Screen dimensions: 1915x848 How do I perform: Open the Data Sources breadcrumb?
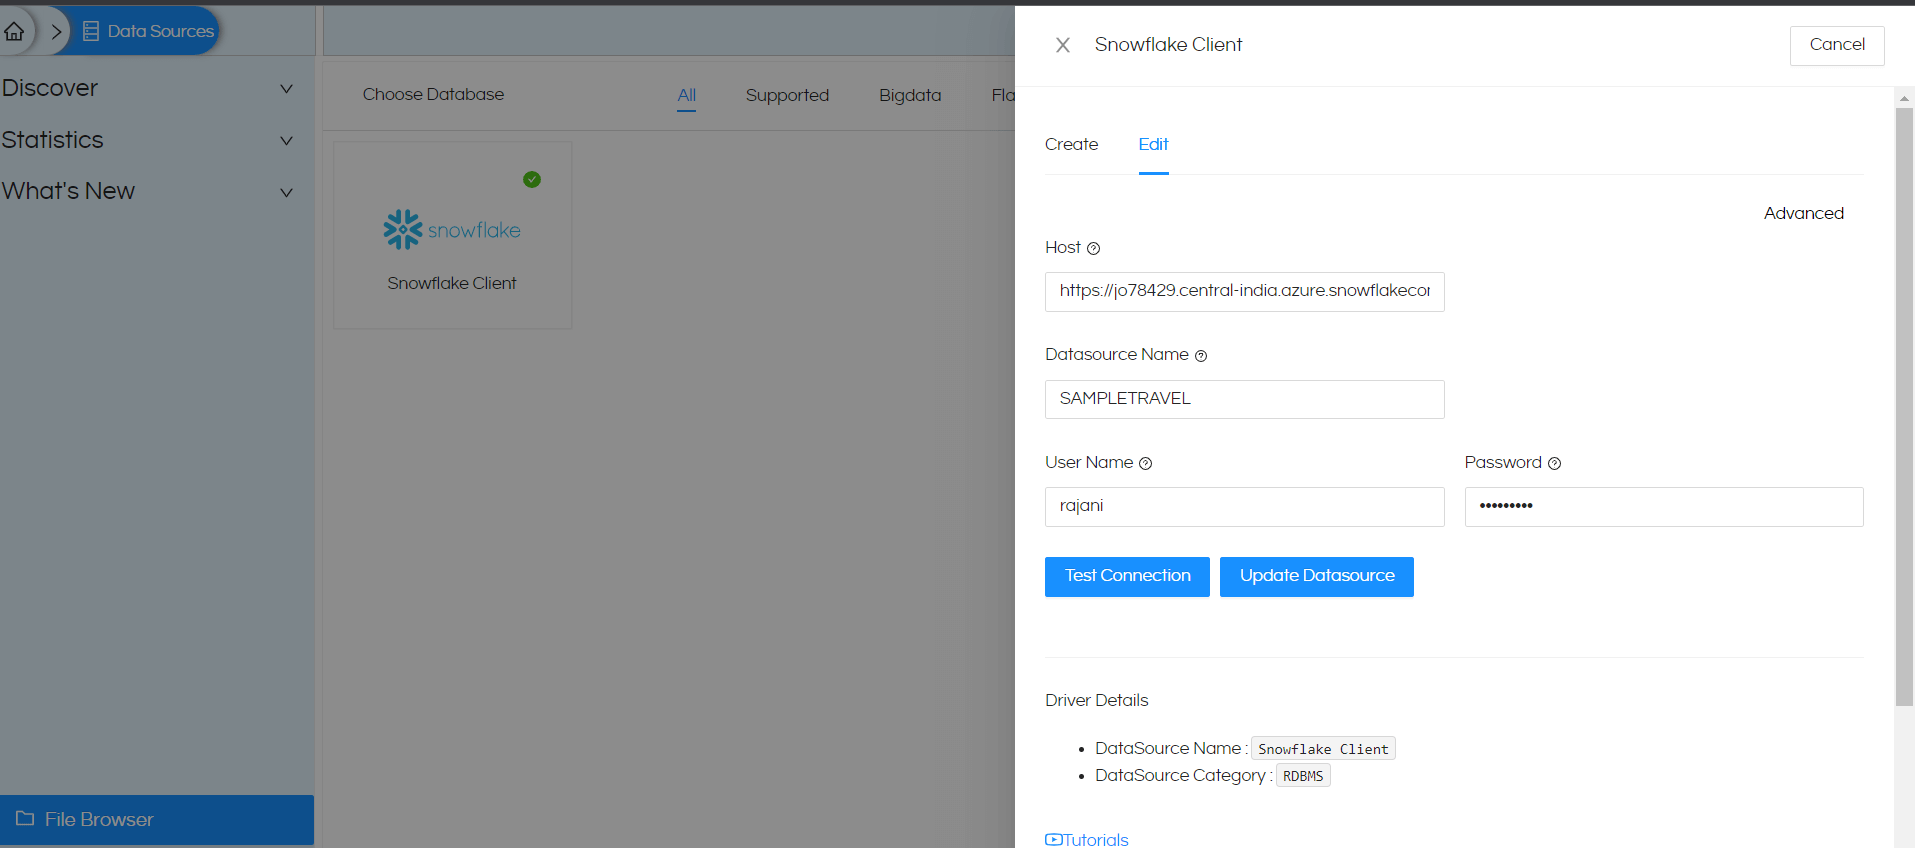point(148,31)
